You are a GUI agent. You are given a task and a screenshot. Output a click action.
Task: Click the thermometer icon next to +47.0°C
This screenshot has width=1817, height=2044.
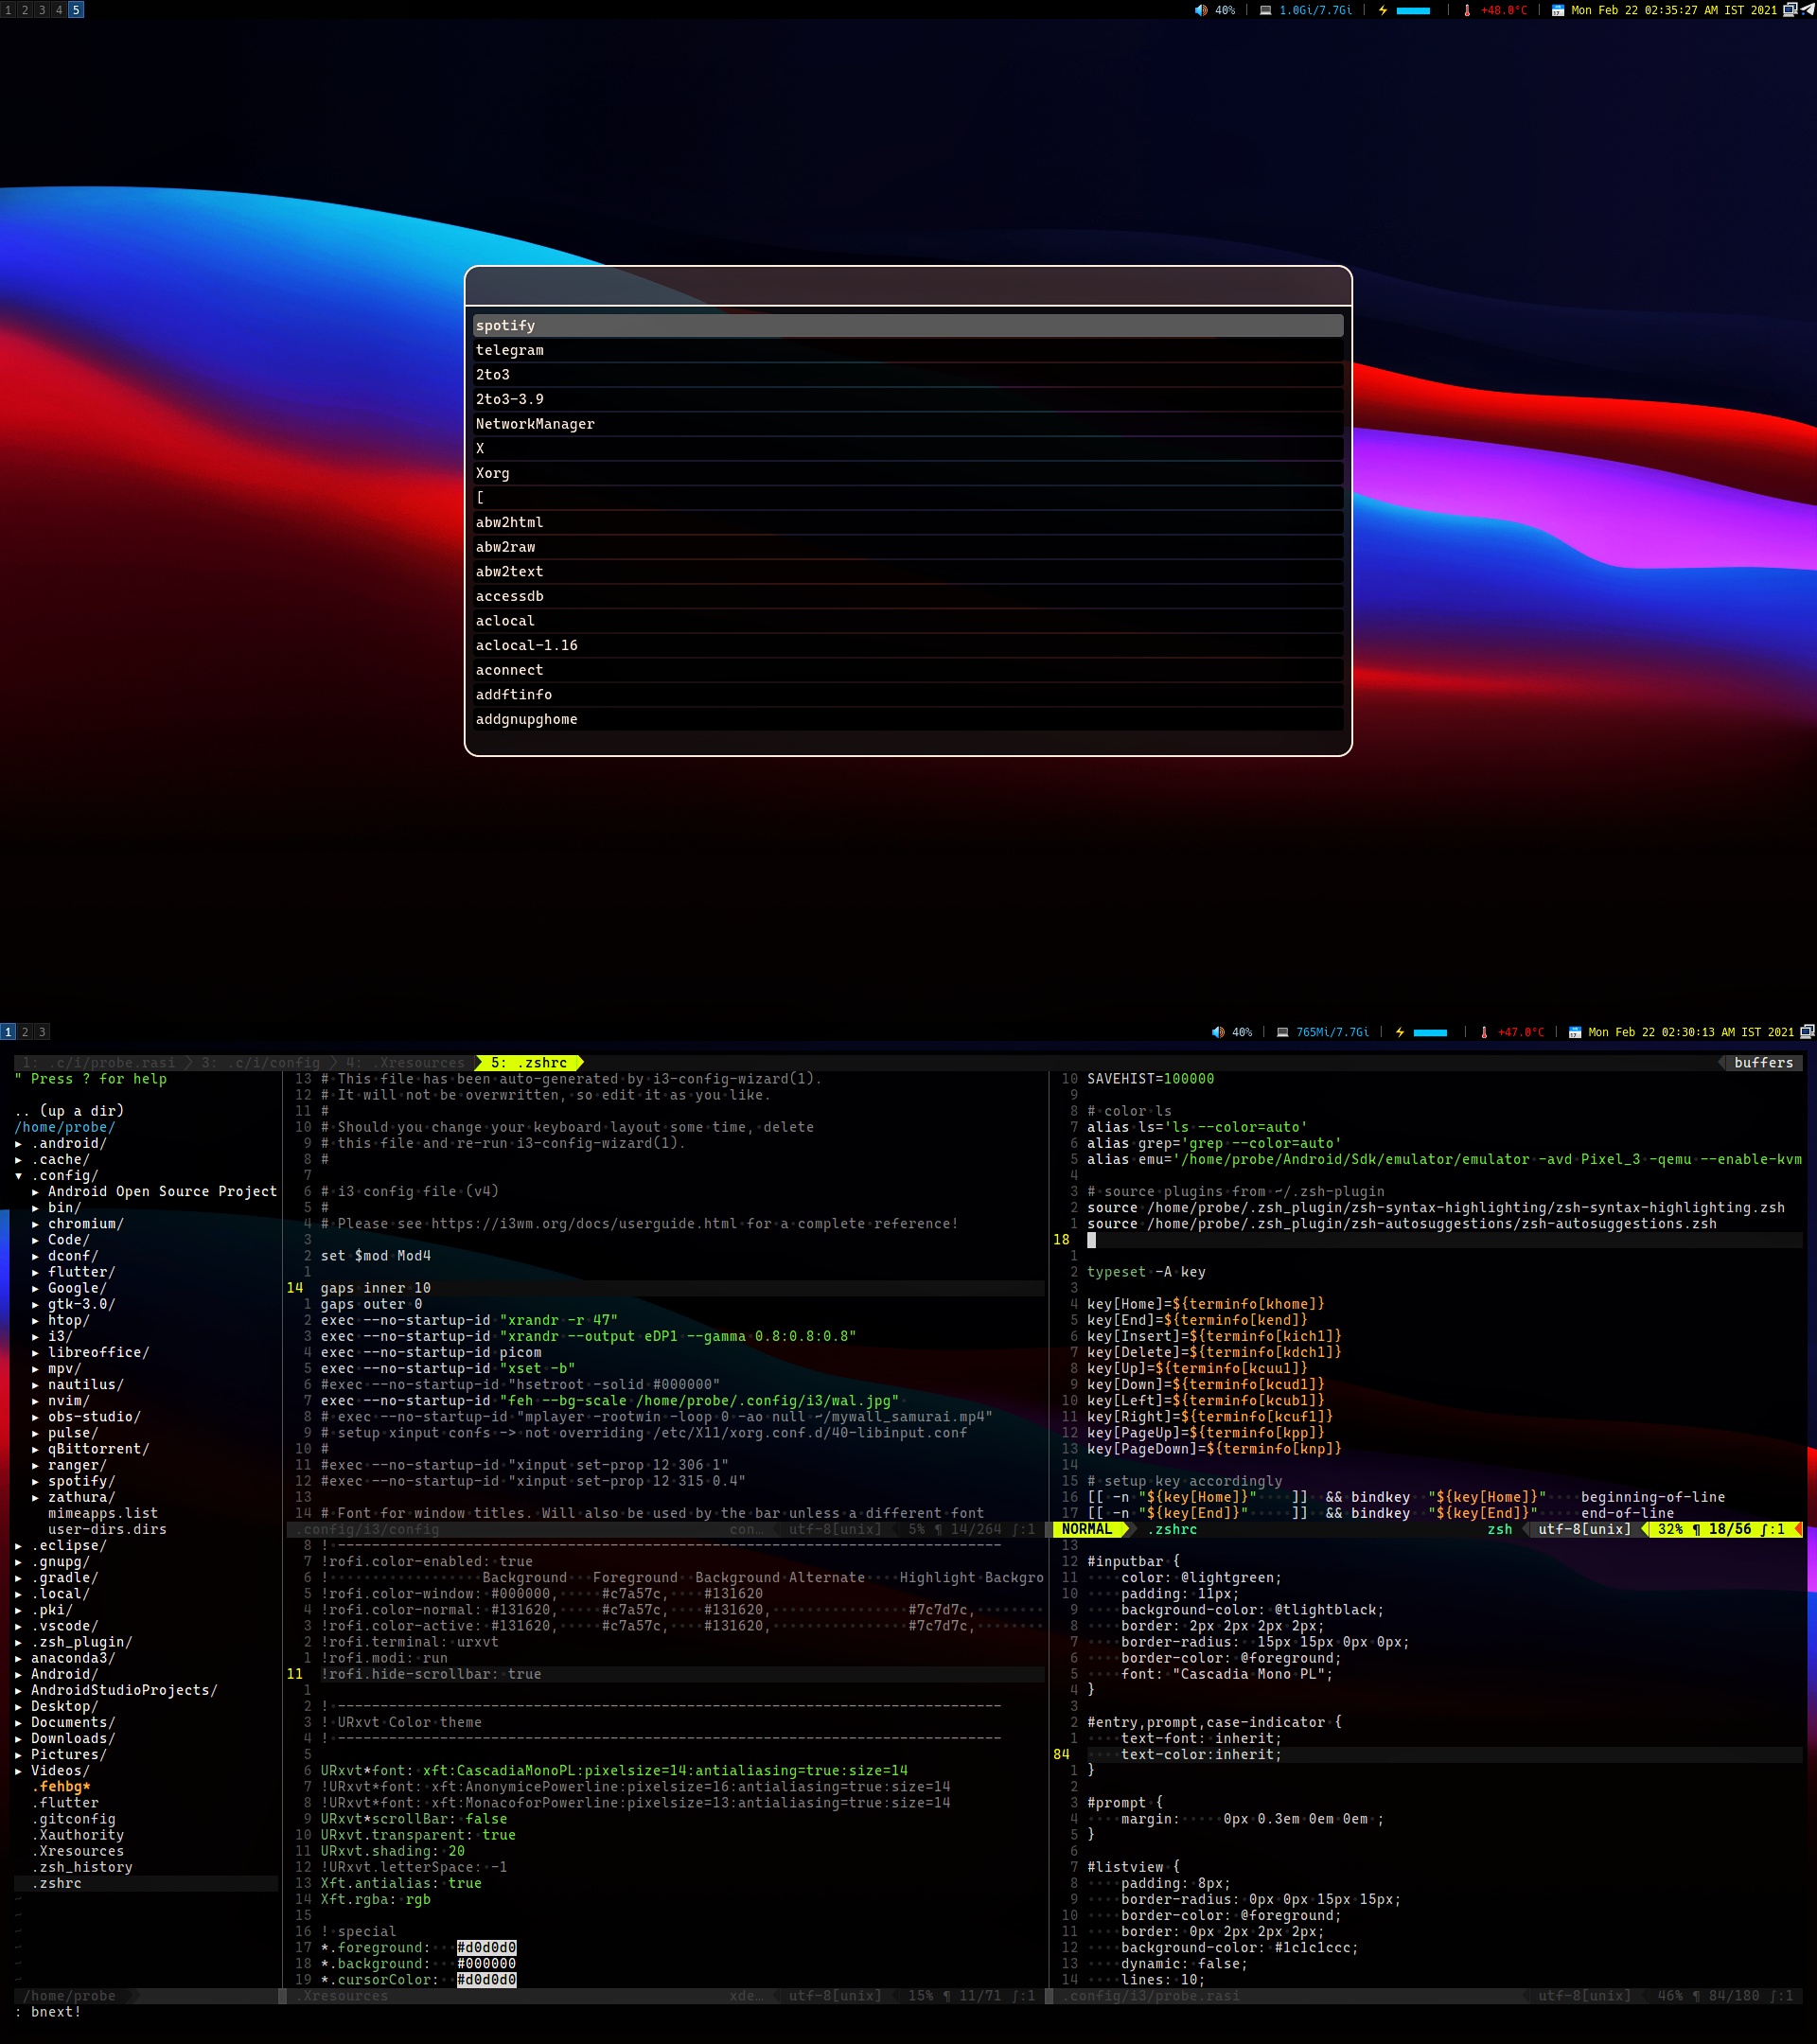pyautogui.click(x=1484, y=1032)
